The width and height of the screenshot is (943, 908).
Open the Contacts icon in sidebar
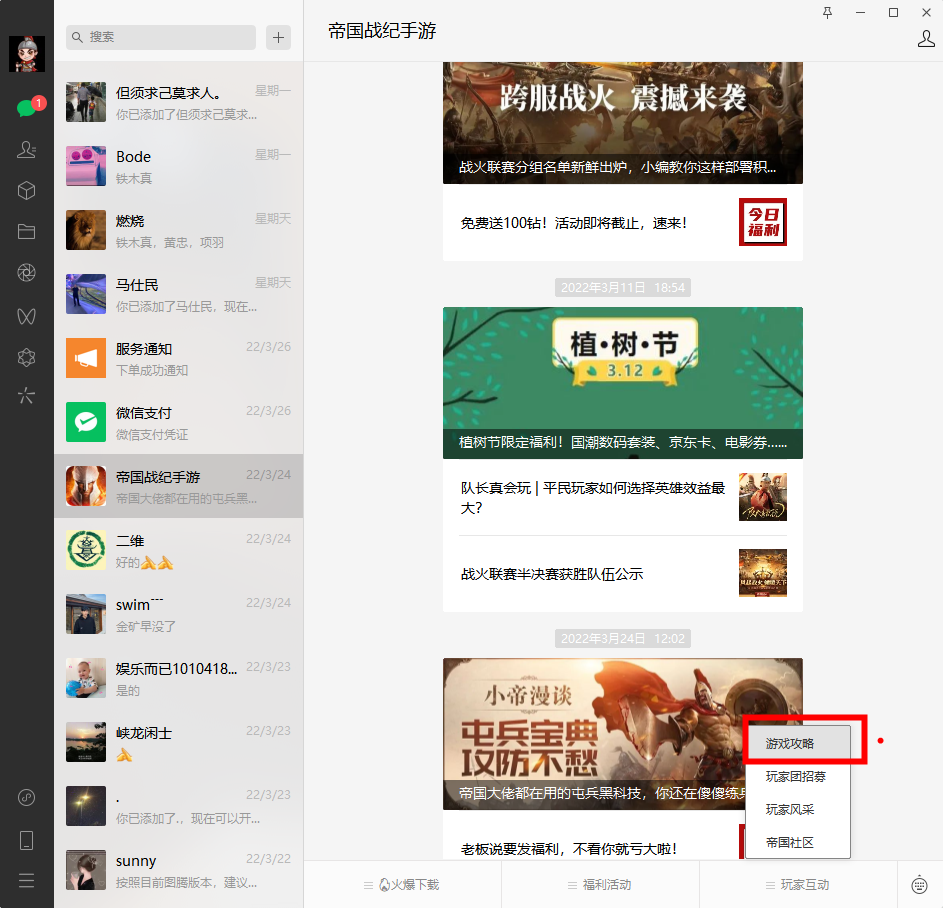(x=26, y=149)
